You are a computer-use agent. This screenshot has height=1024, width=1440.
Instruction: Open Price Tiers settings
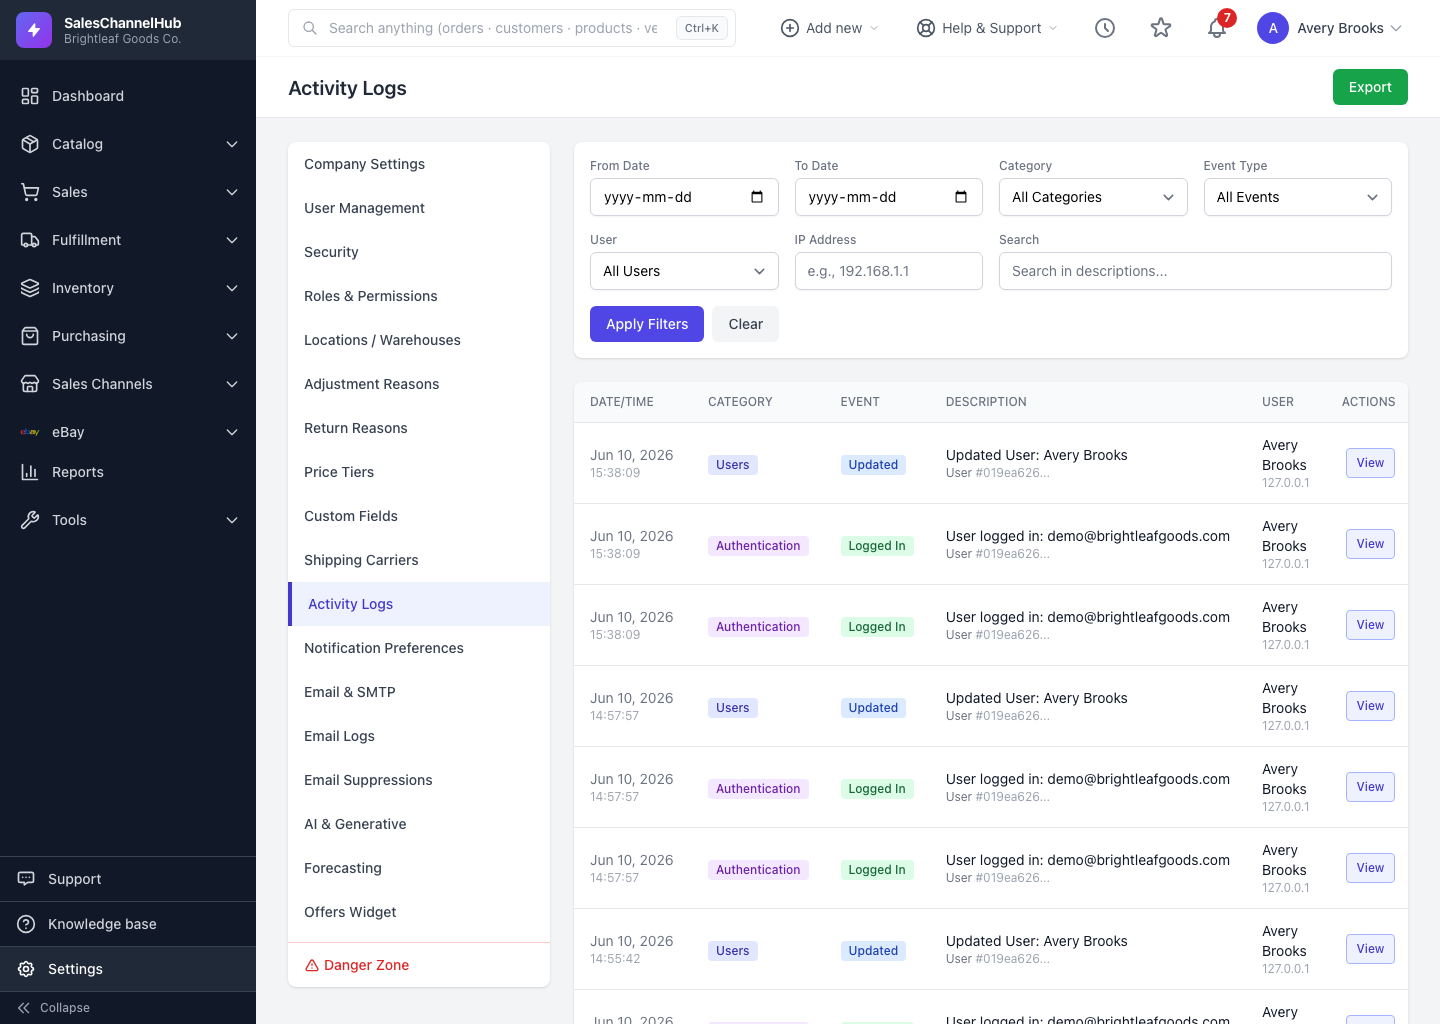pyautogui.click(x=419, y=472)
